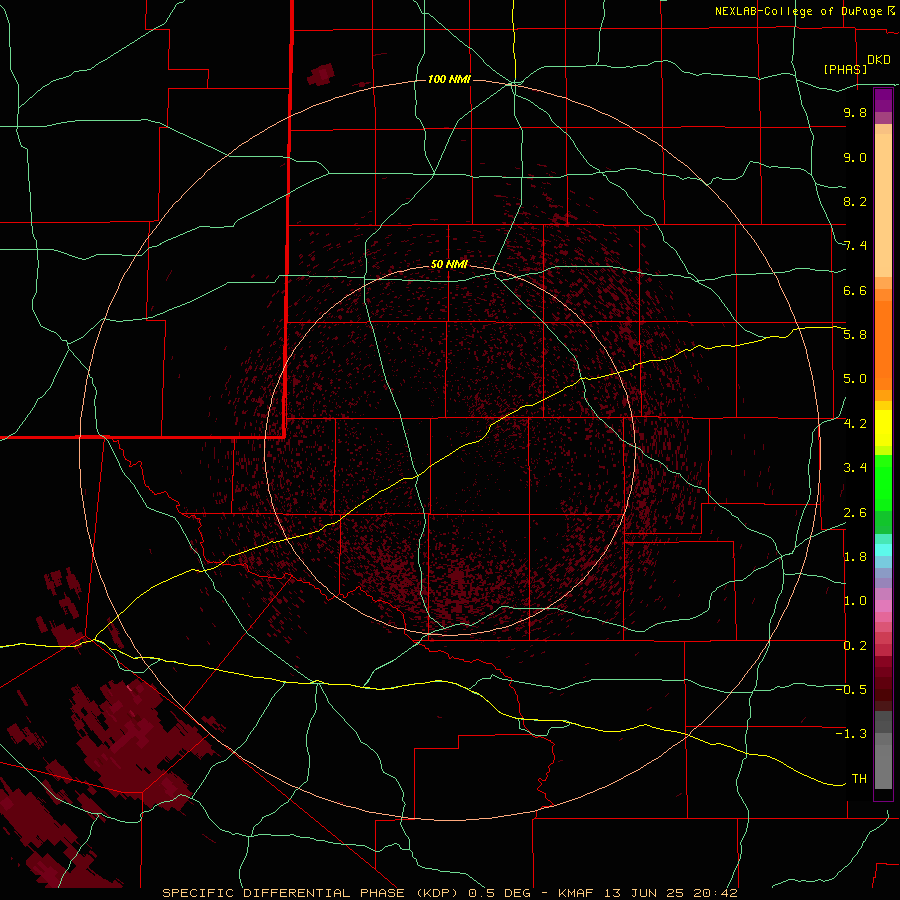Image resolution: width=900 pixels, height=900 pixels.
Task: Click the 9.8 value on color scale
Action: click(x=855, y=112)
